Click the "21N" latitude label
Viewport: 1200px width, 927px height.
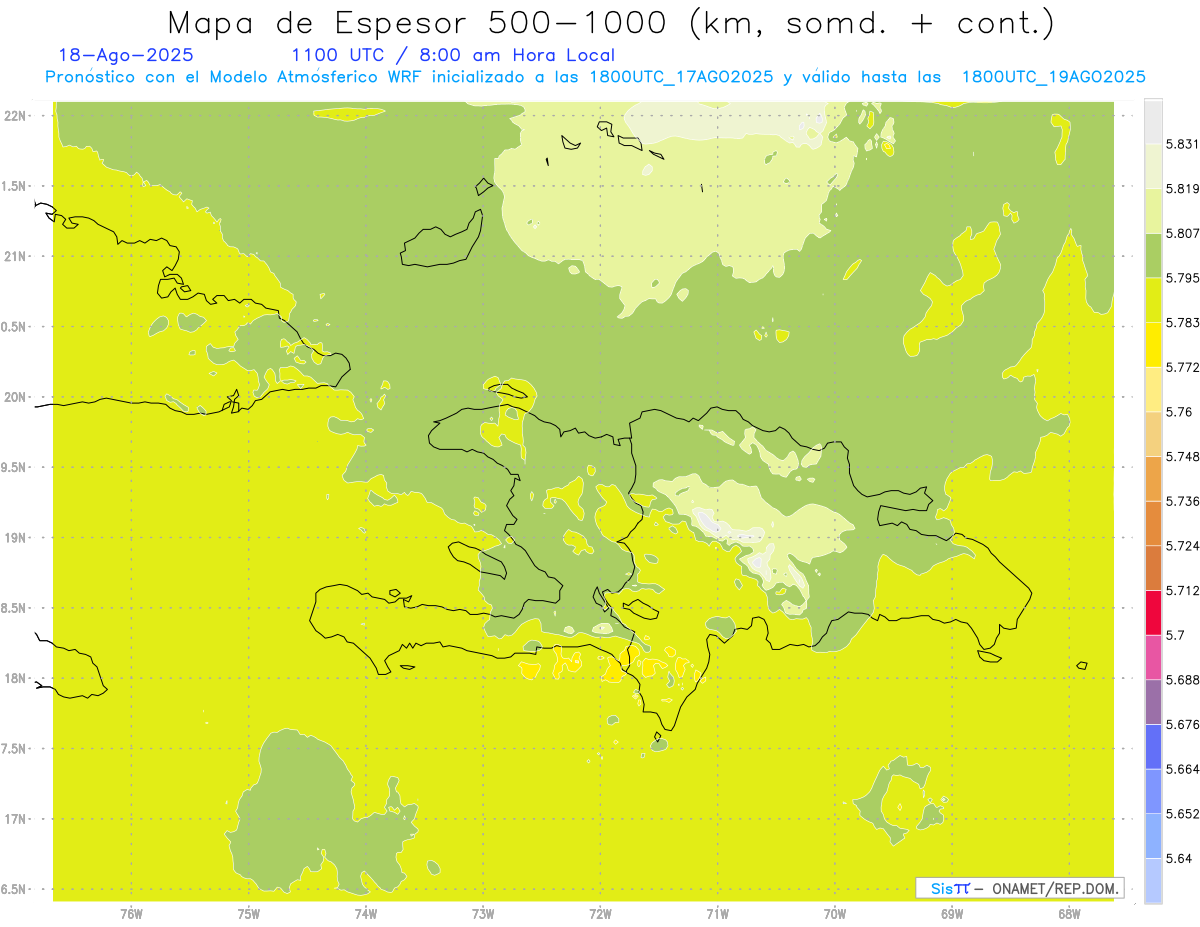[15, 257]
